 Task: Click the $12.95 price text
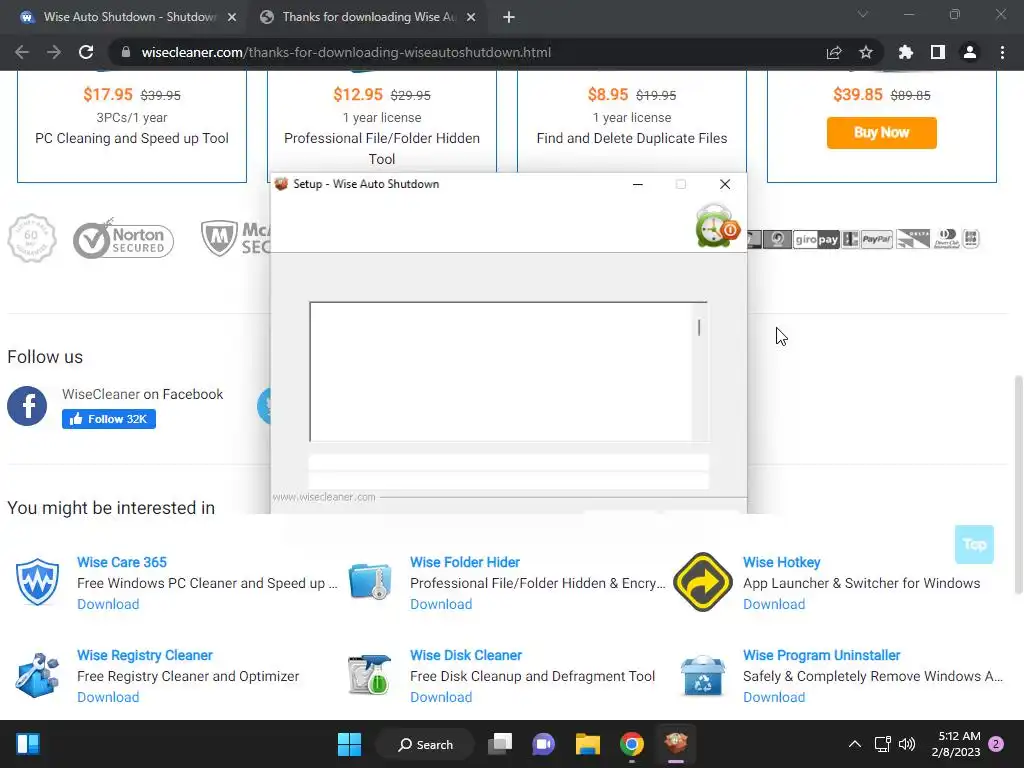click(358, 95)
